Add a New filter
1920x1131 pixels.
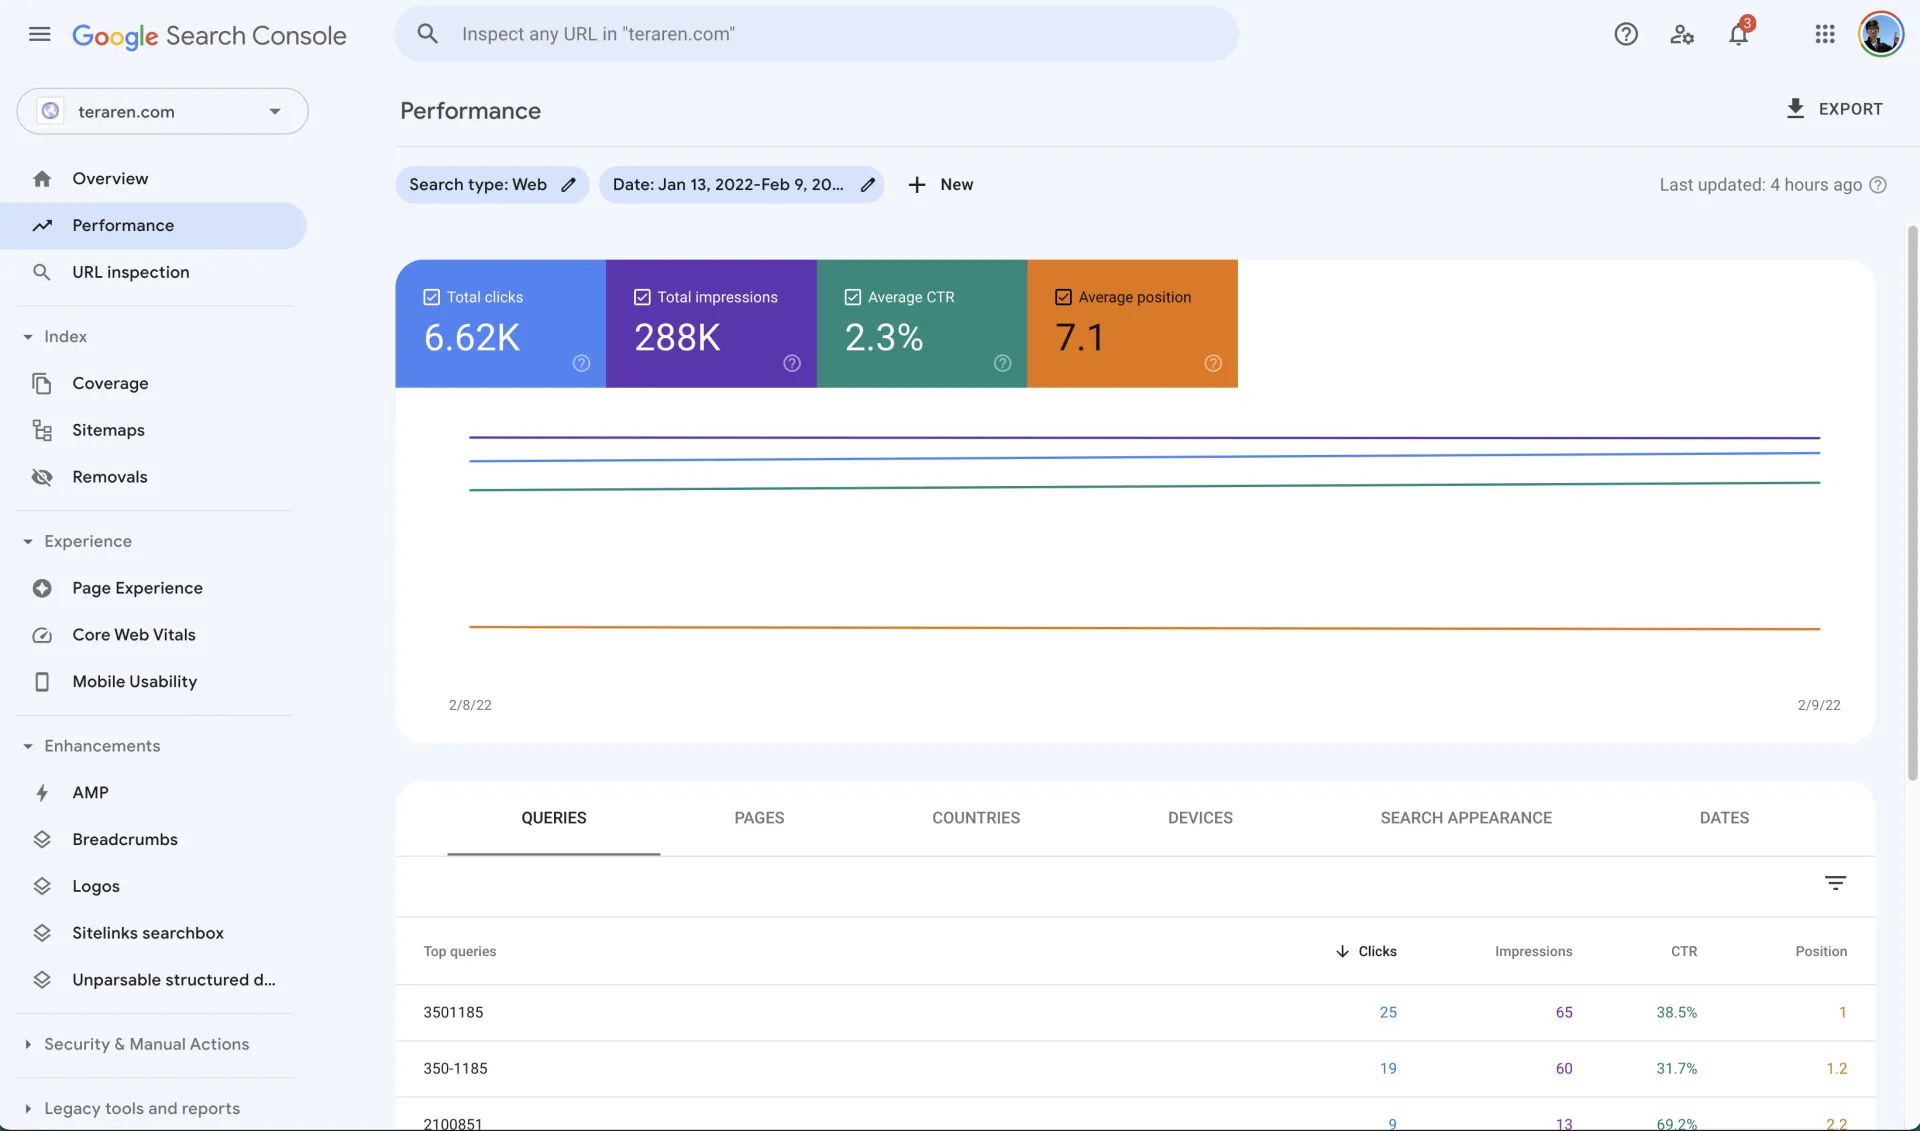[940, 185]
